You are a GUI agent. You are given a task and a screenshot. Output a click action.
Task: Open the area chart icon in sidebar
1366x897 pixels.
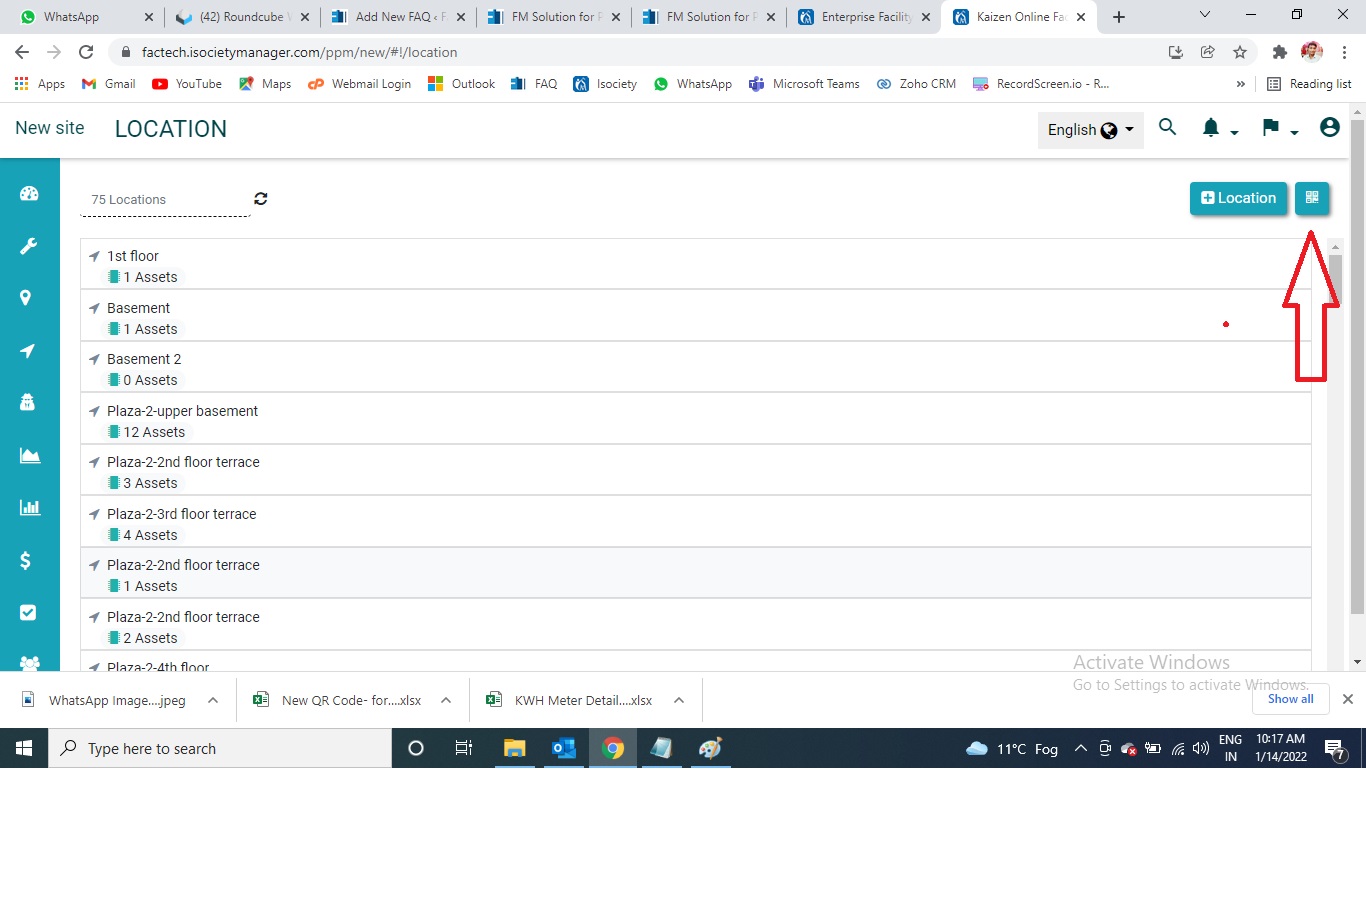coord(29,456)
